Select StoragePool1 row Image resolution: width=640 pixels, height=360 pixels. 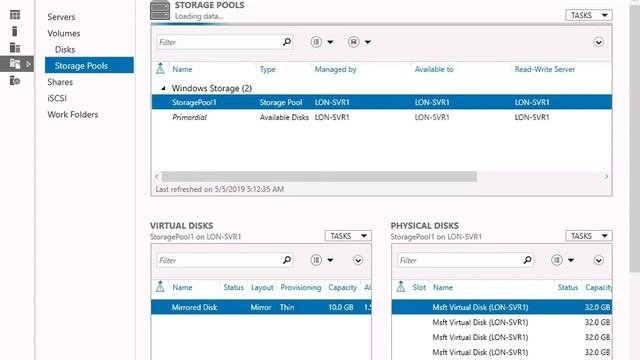[382, 102]
